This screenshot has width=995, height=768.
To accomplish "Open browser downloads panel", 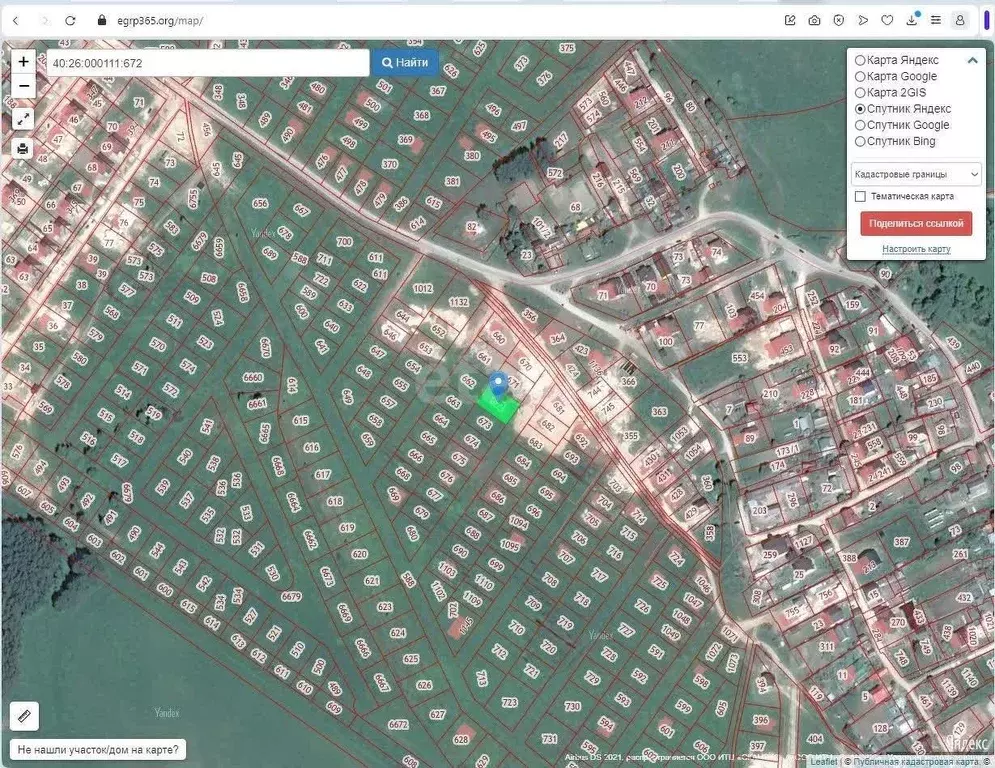I will [911, 20].
